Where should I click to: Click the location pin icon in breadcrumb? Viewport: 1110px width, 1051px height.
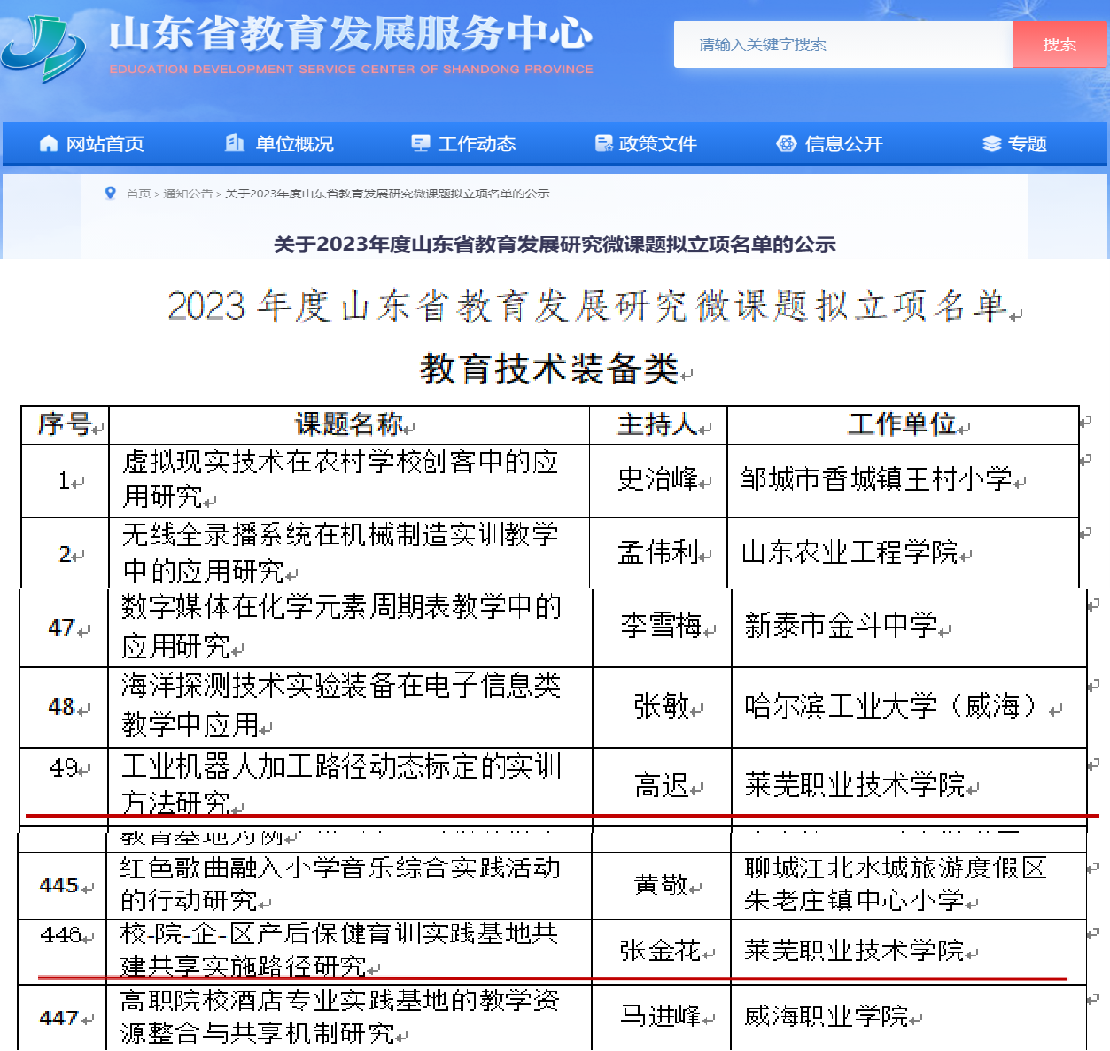pyautogui.click(x=110, y=193)
